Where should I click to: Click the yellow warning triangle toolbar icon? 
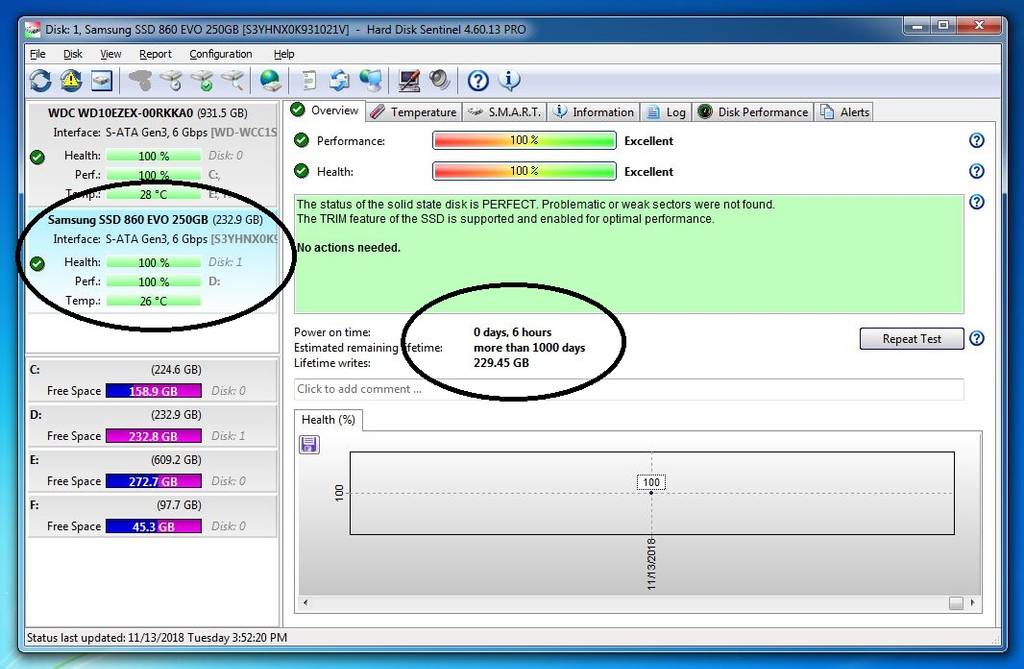pyautogui.click(x=71, y=80)
